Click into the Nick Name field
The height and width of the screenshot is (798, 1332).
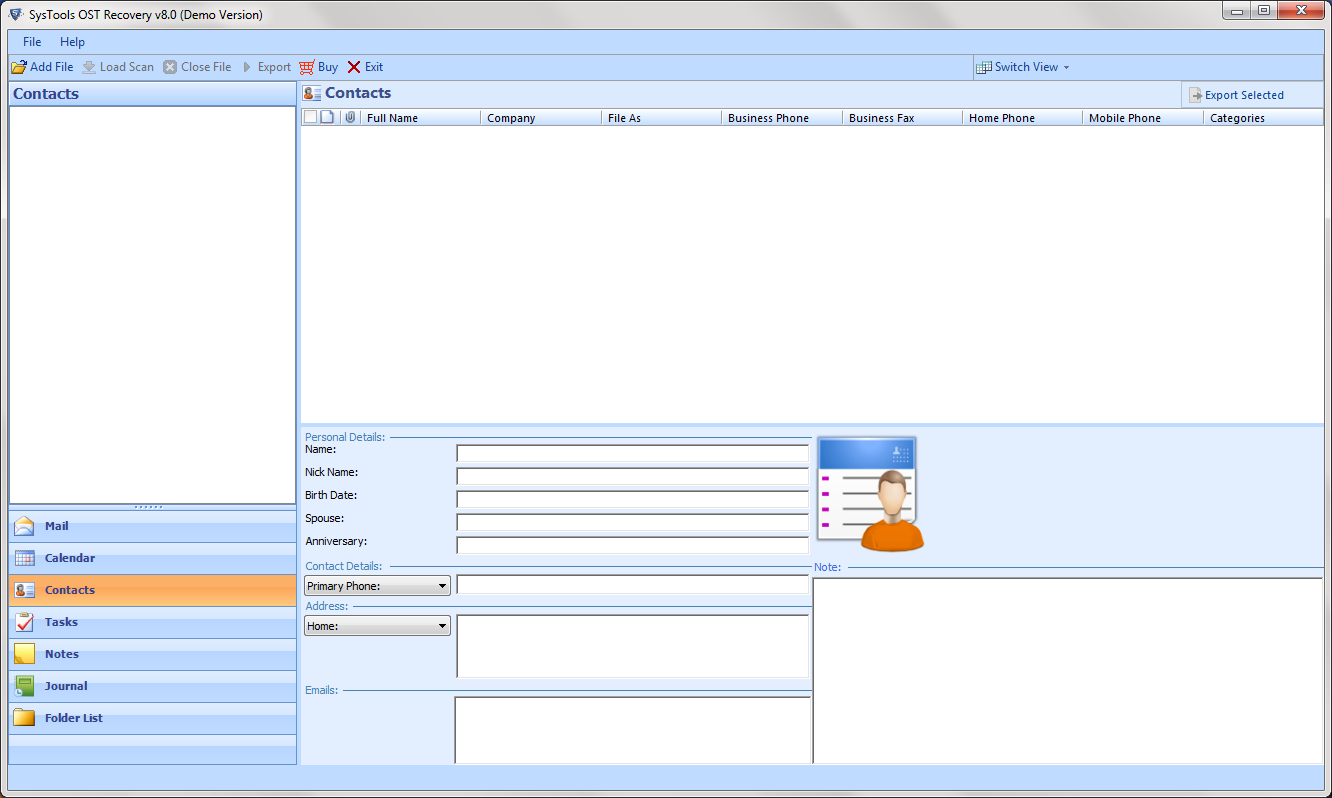click(632, 476)
